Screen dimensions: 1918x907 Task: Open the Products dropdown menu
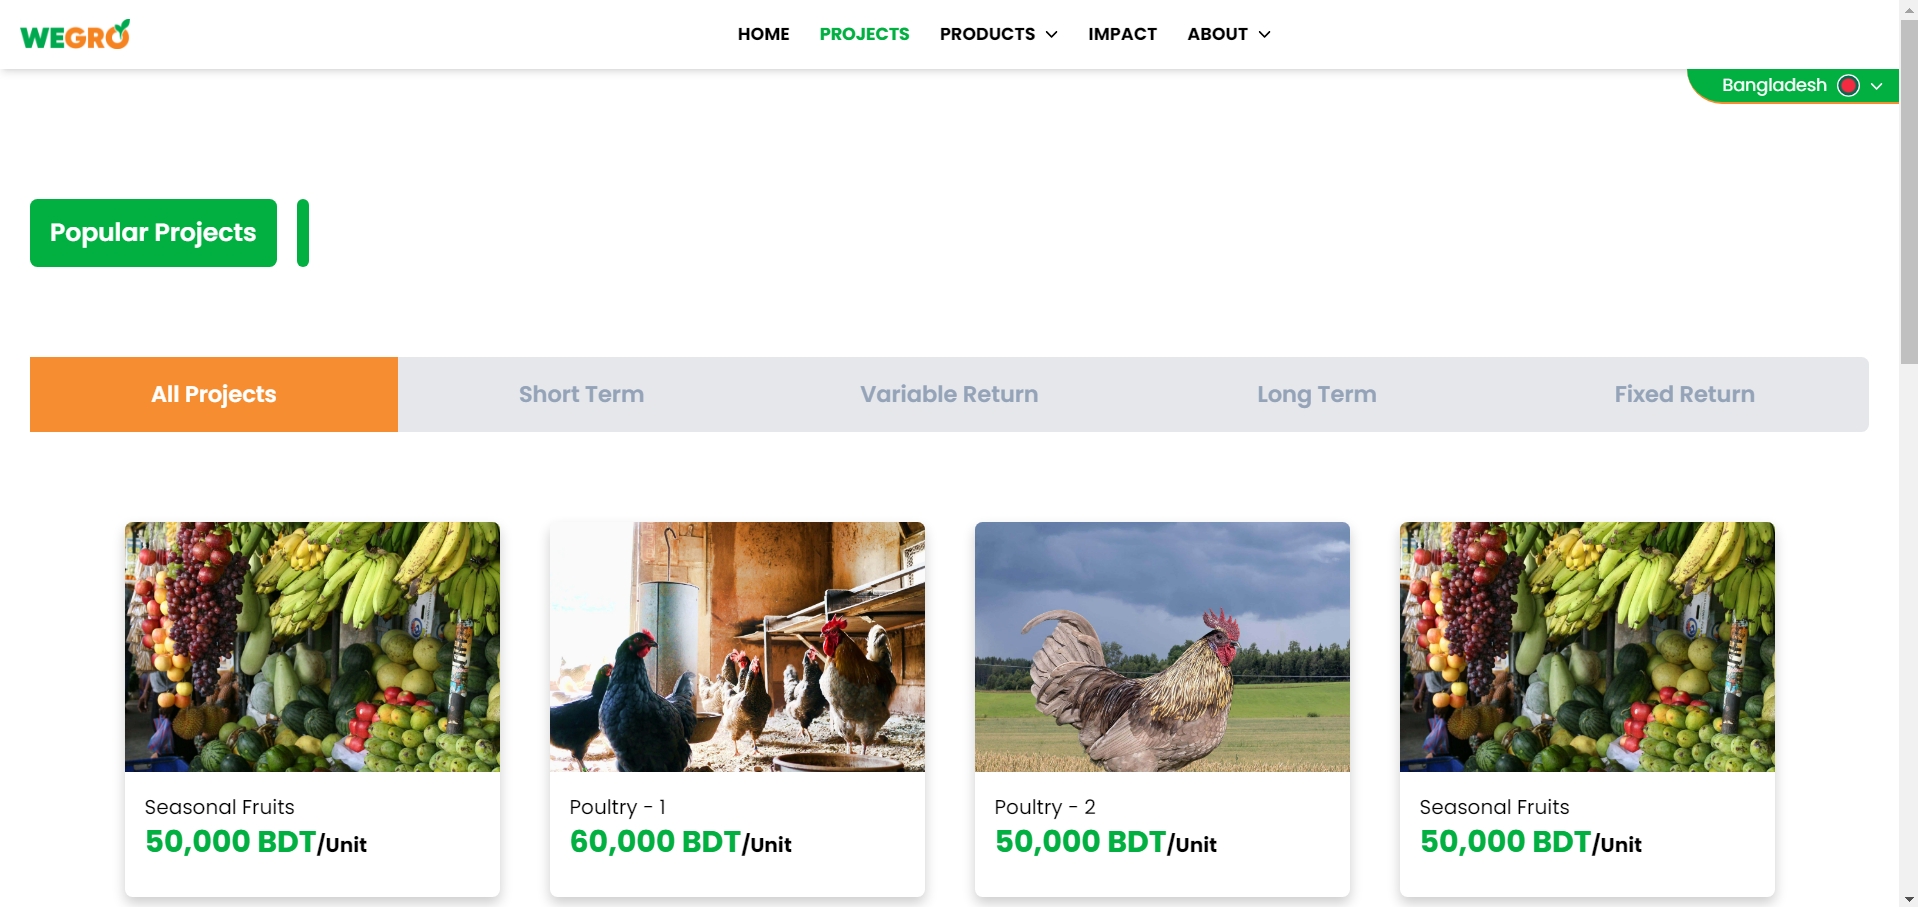(998, 34)
